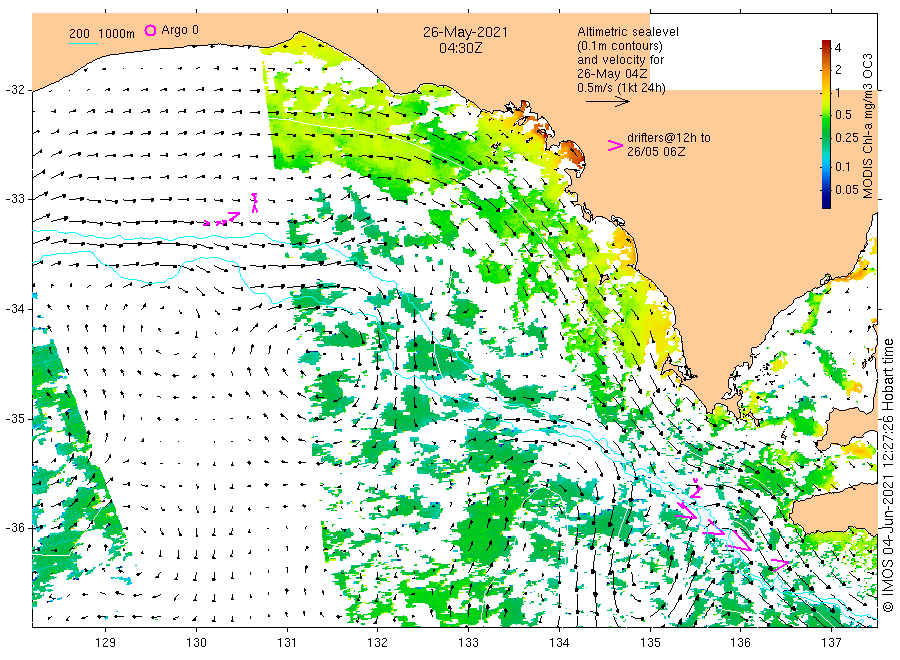The width and height of the screenshot is (900, 660).
Task: Click the longitude axis label 137
Action: click(x=831, y=642)
